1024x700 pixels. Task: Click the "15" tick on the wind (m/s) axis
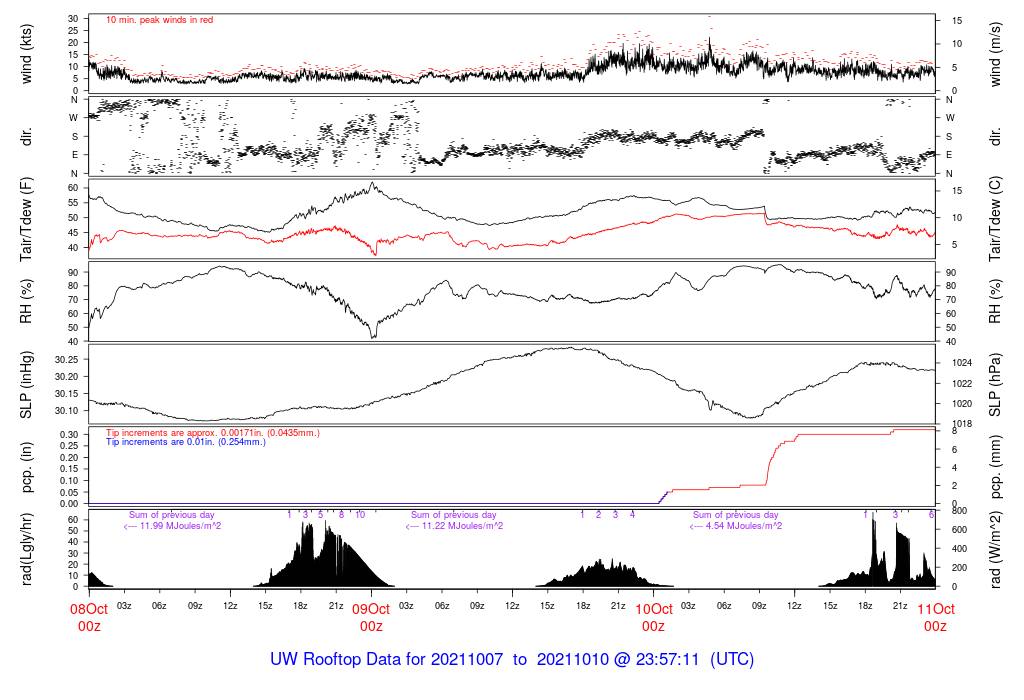coord(957,21)
